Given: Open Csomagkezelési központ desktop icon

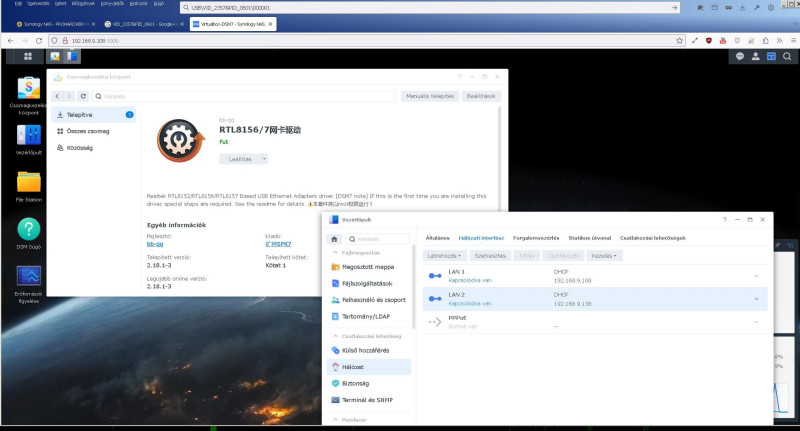Looking at the screenshot, I should coord(29,96).
